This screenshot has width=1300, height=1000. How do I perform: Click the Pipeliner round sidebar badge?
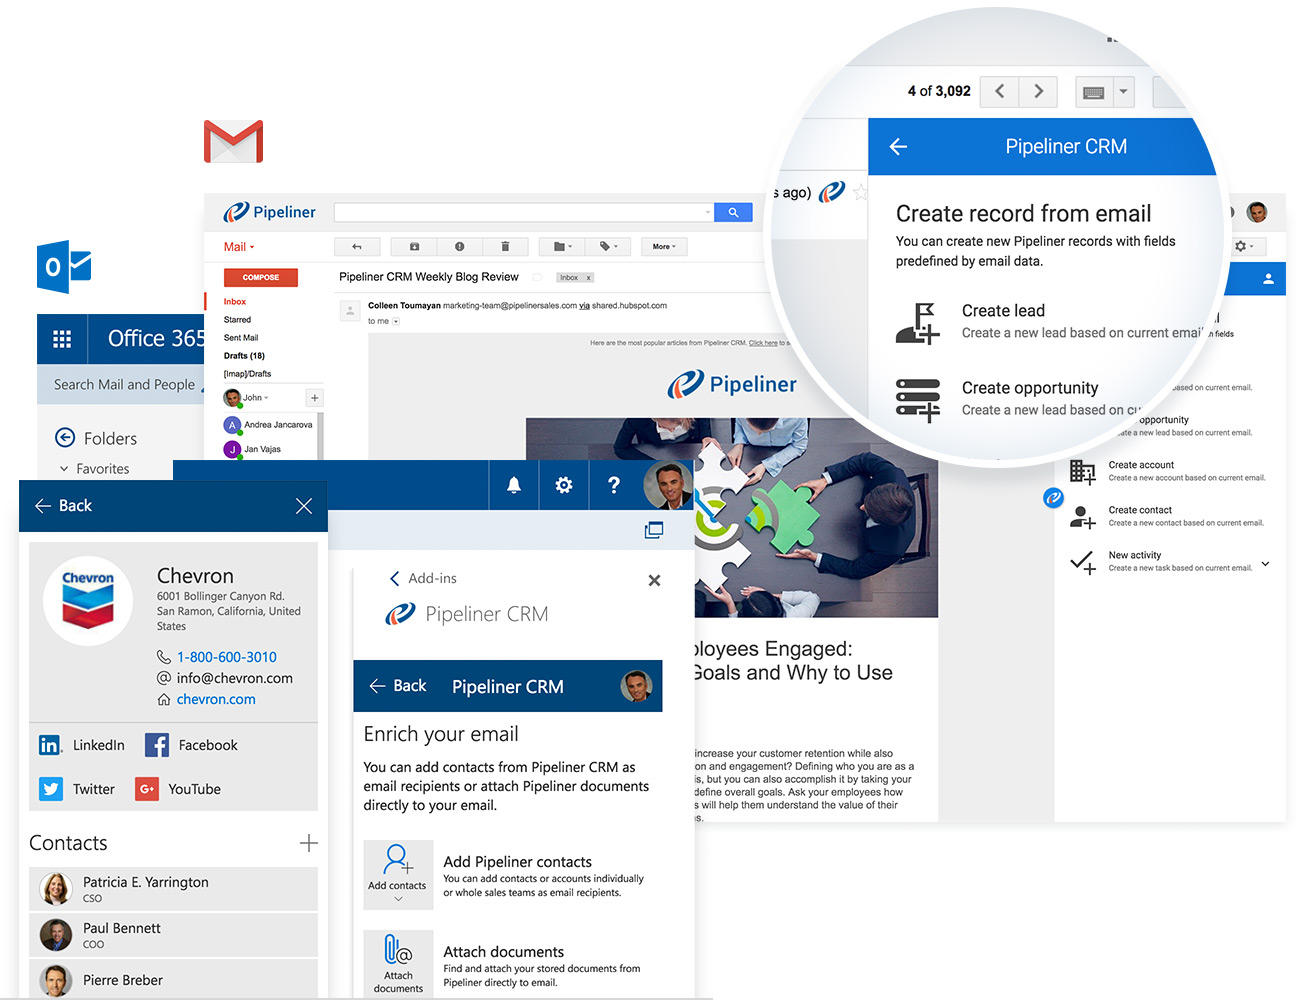pos(1053,497)
